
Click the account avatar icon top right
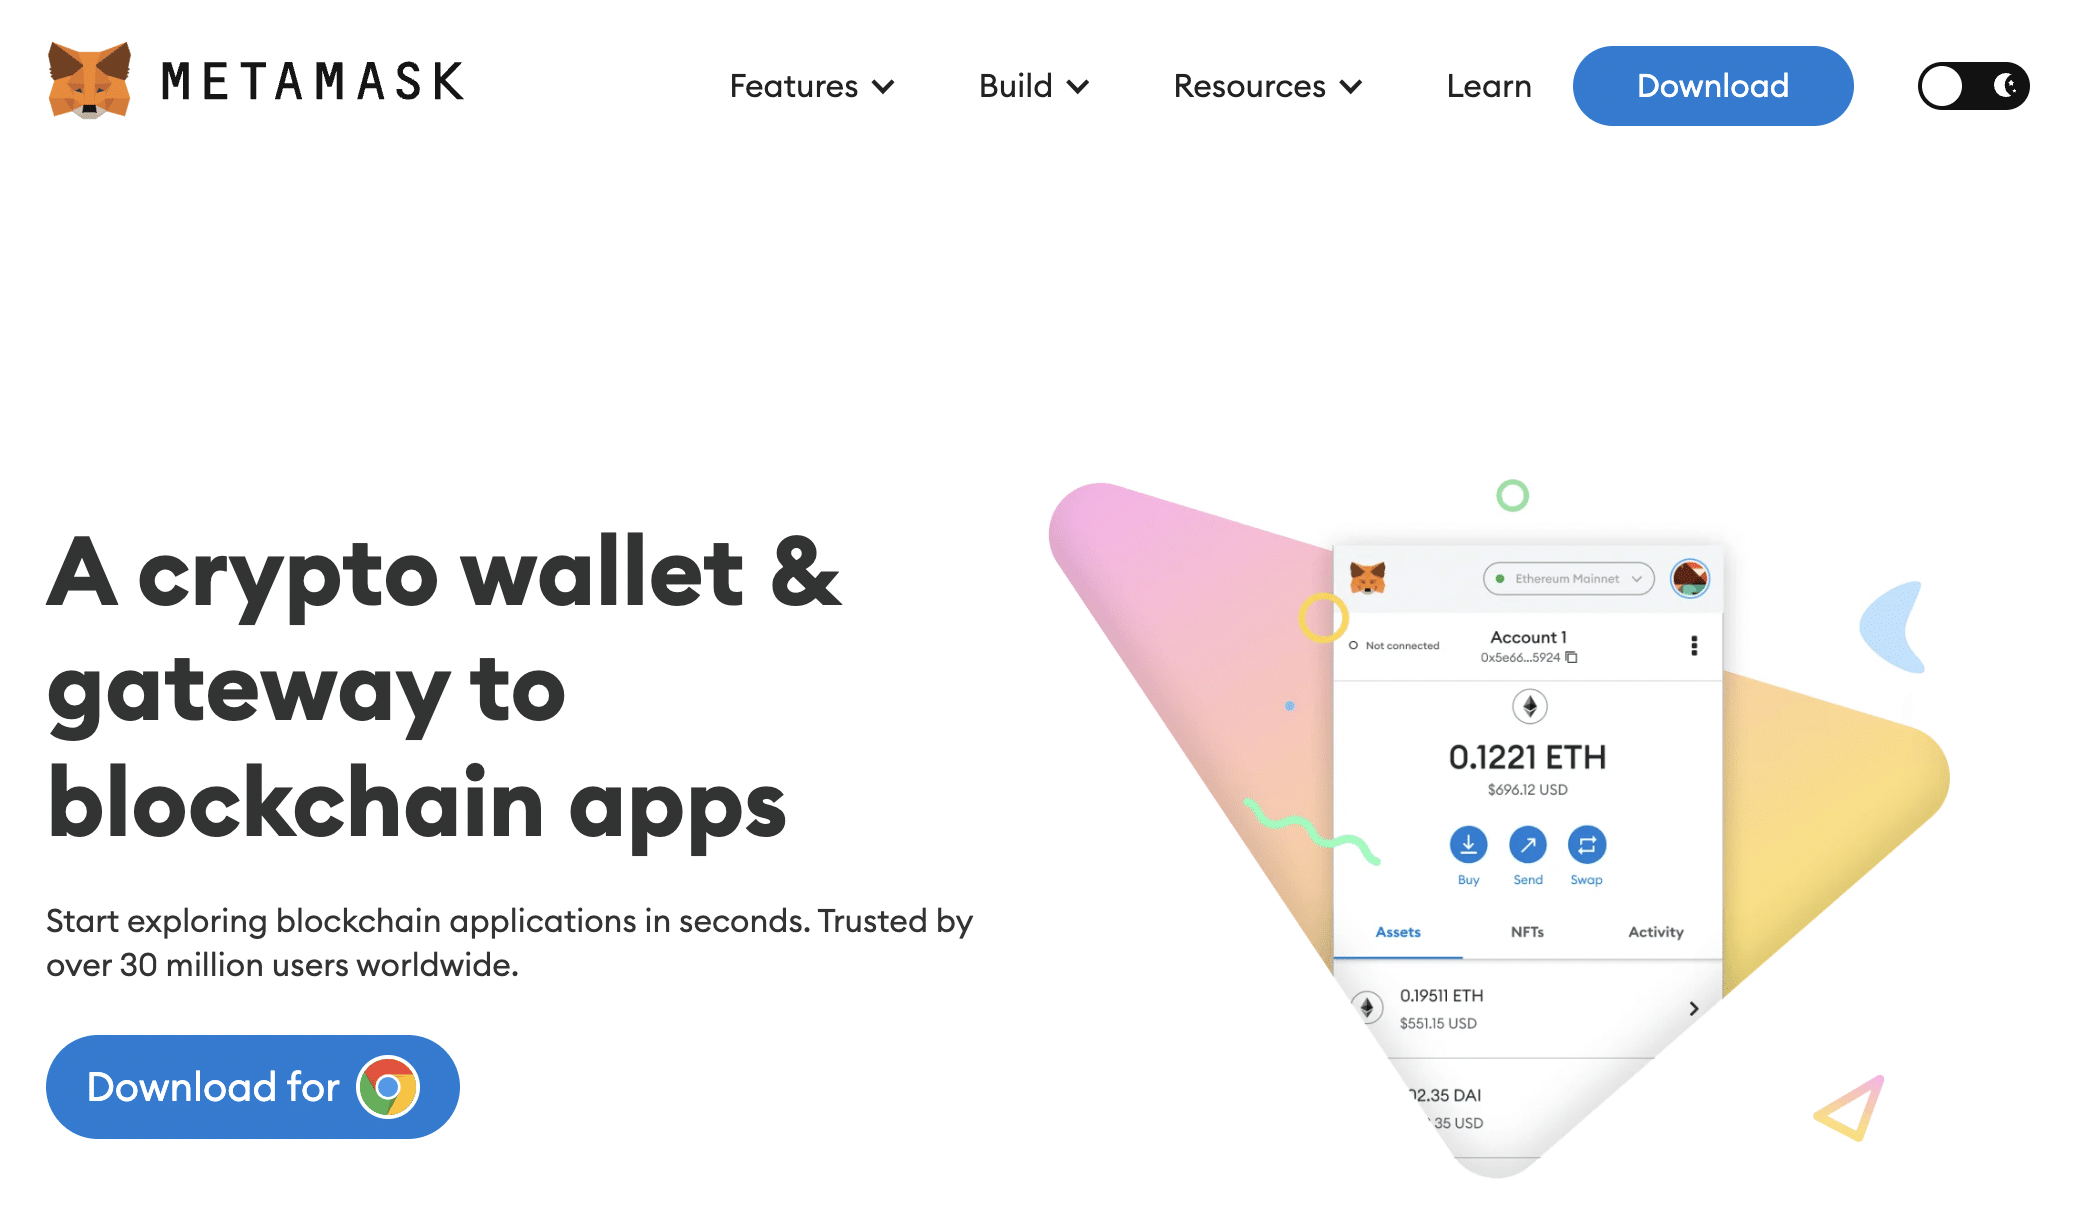click(1687, 578)
